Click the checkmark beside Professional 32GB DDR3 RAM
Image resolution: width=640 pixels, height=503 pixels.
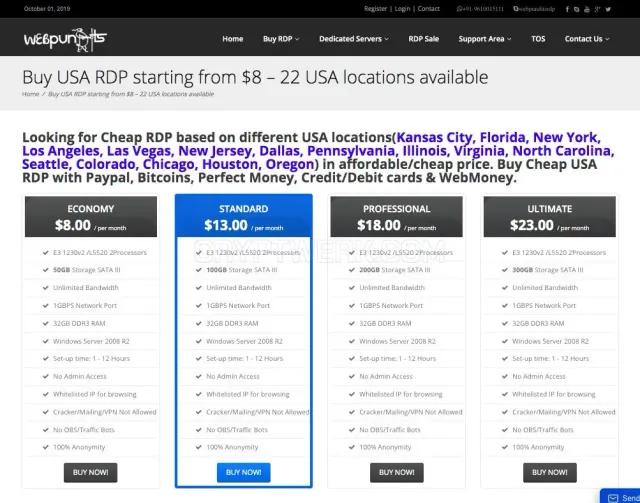(352, 323)
